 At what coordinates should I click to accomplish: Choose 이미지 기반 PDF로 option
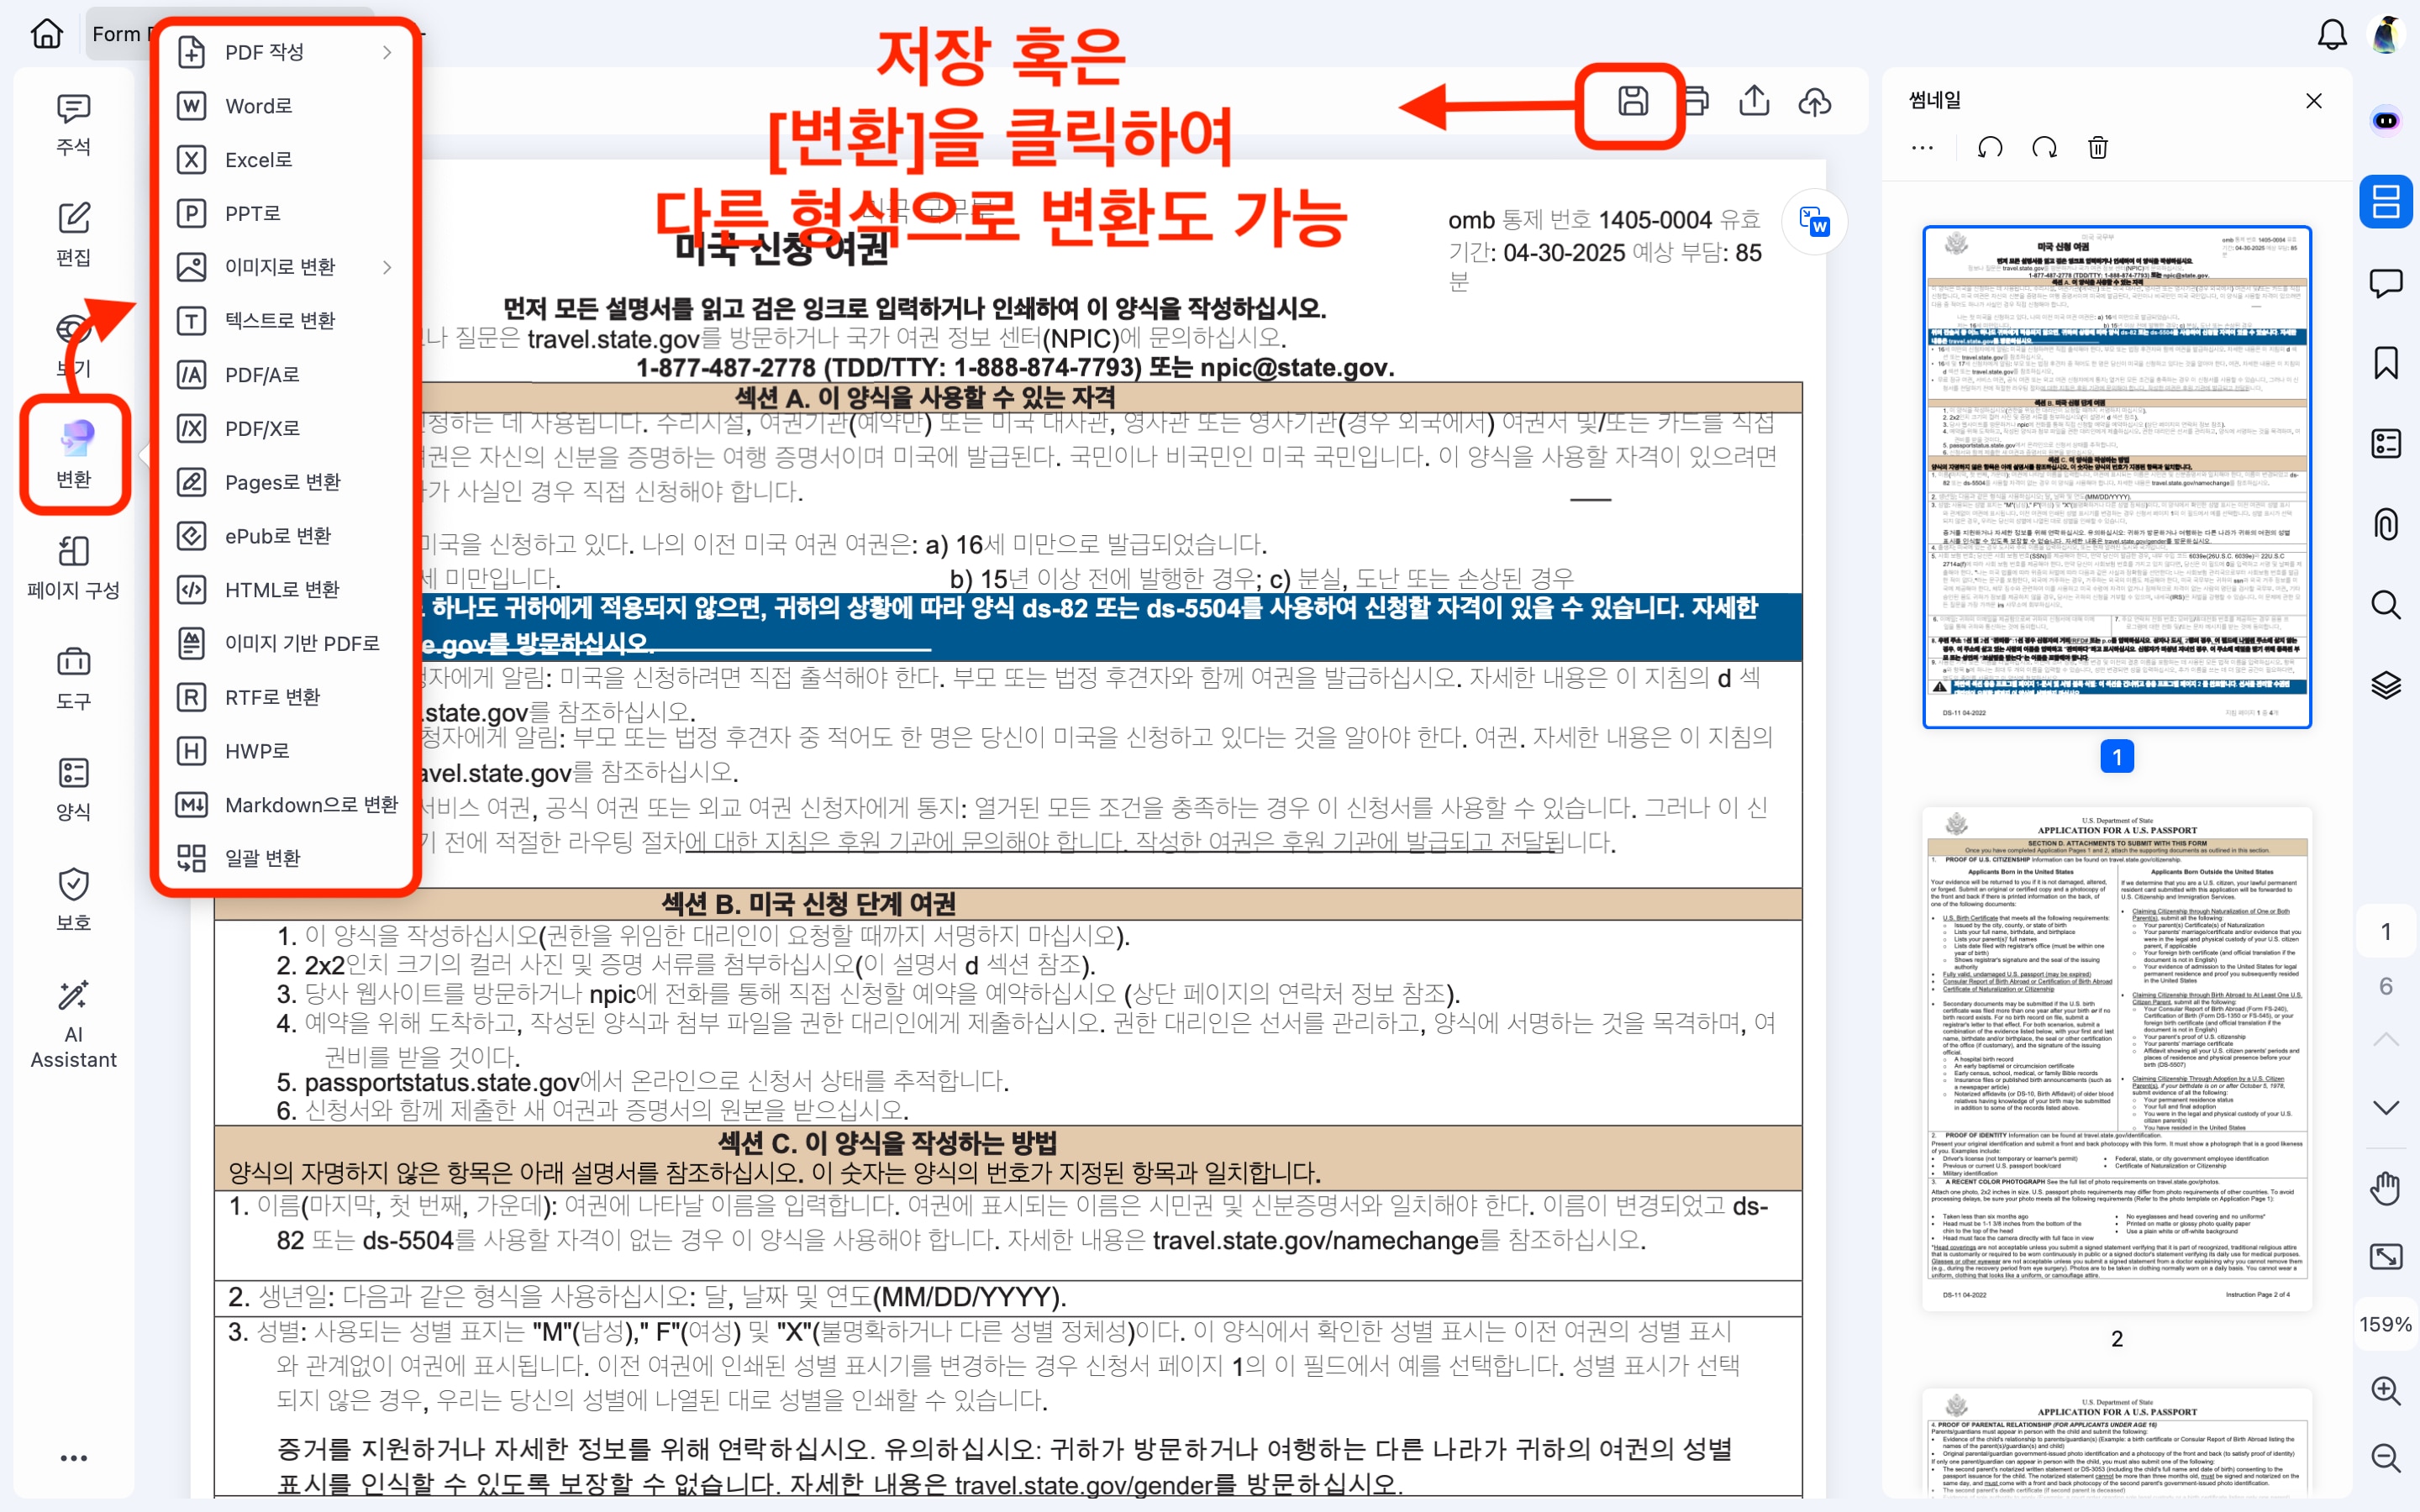[x=285, y=643]
